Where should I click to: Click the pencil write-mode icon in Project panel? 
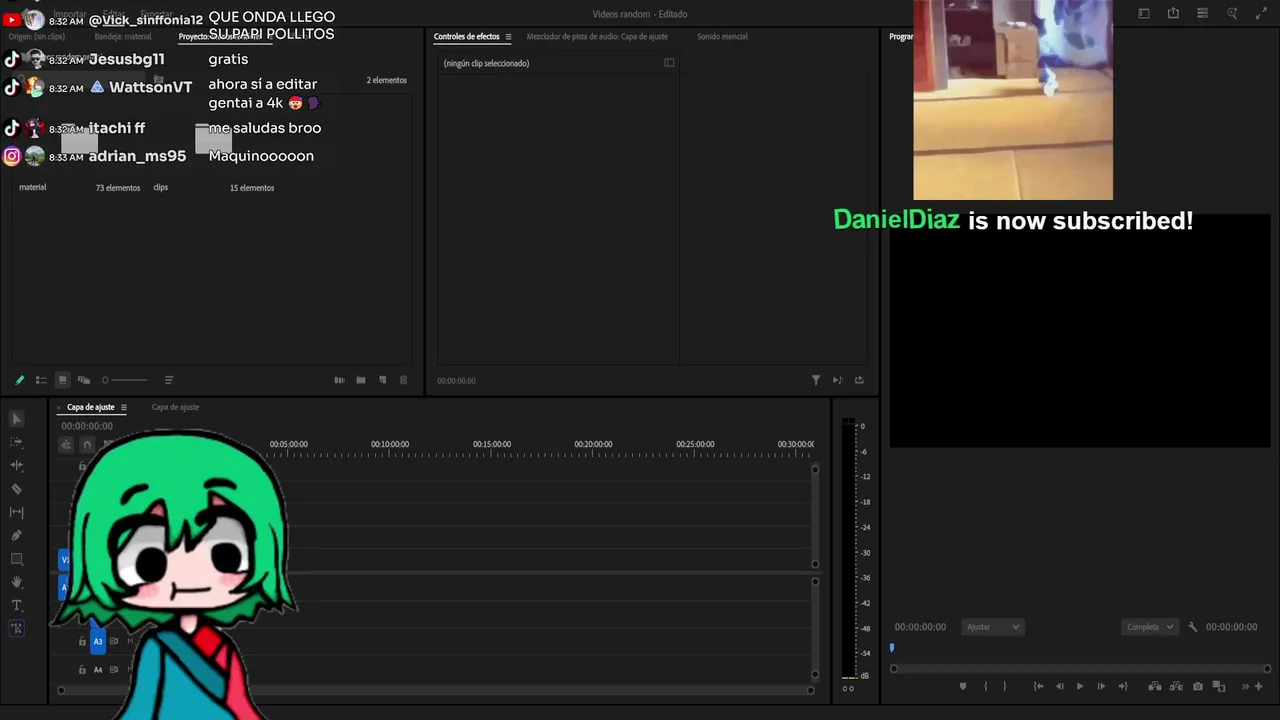coord(19,380)
